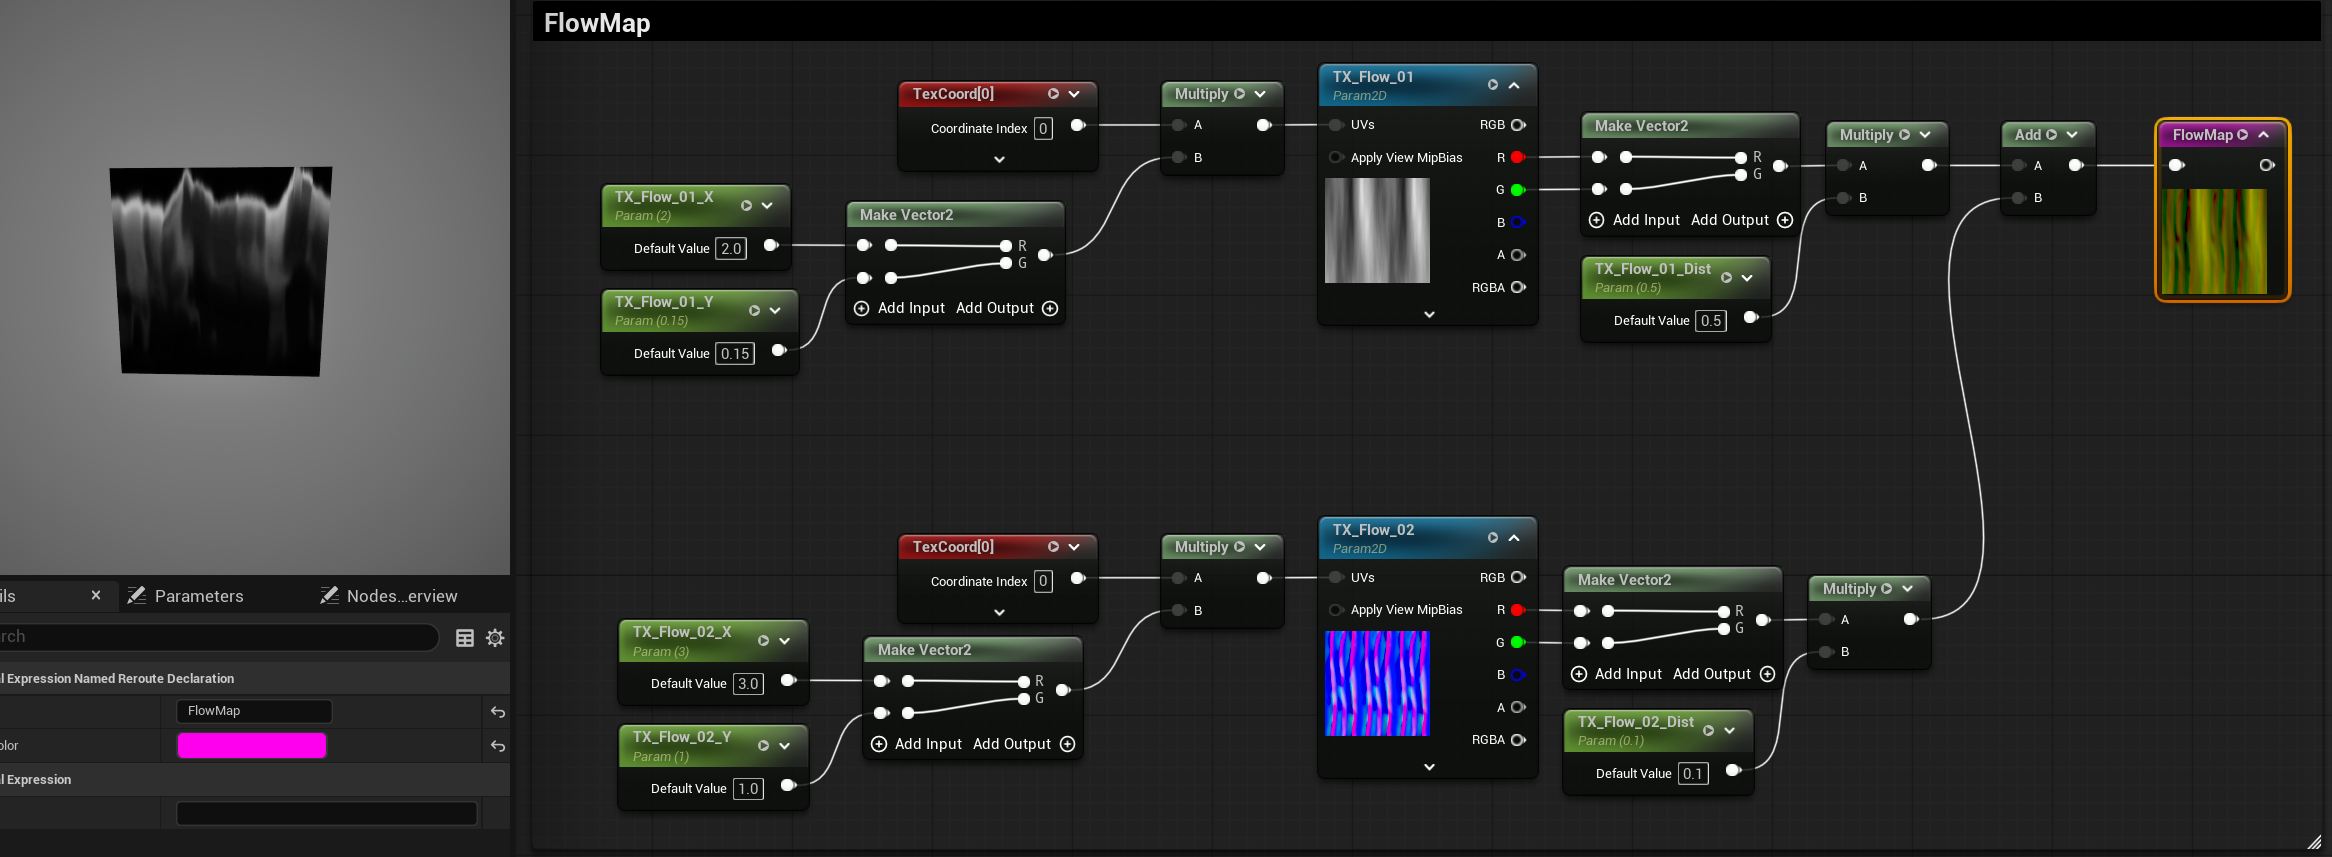
Task: Click the FlowMap name input field
Action: pos(254,711)
